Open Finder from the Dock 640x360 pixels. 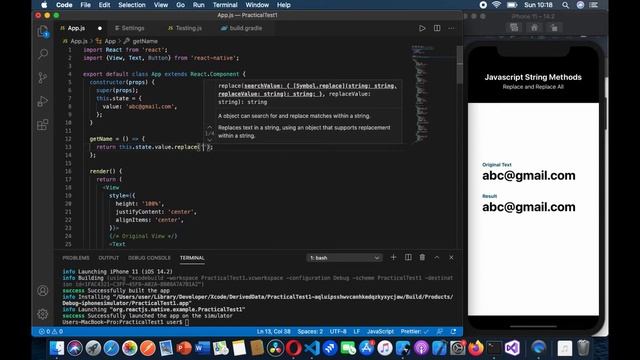57,348
